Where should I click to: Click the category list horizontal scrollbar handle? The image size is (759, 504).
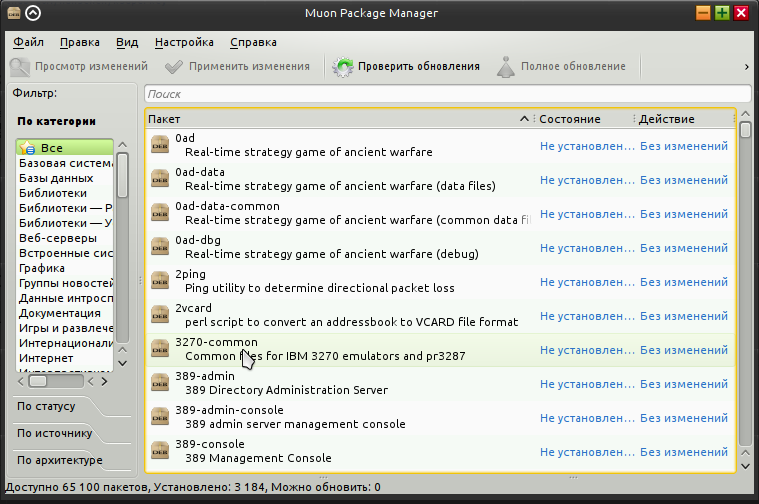38,382
